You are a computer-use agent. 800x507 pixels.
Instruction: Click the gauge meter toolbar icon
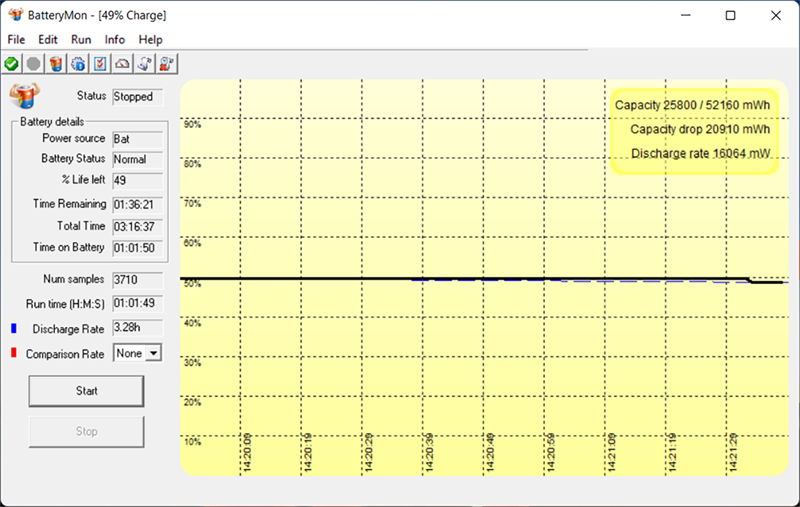pyautogui.click(x=122, y=63)
